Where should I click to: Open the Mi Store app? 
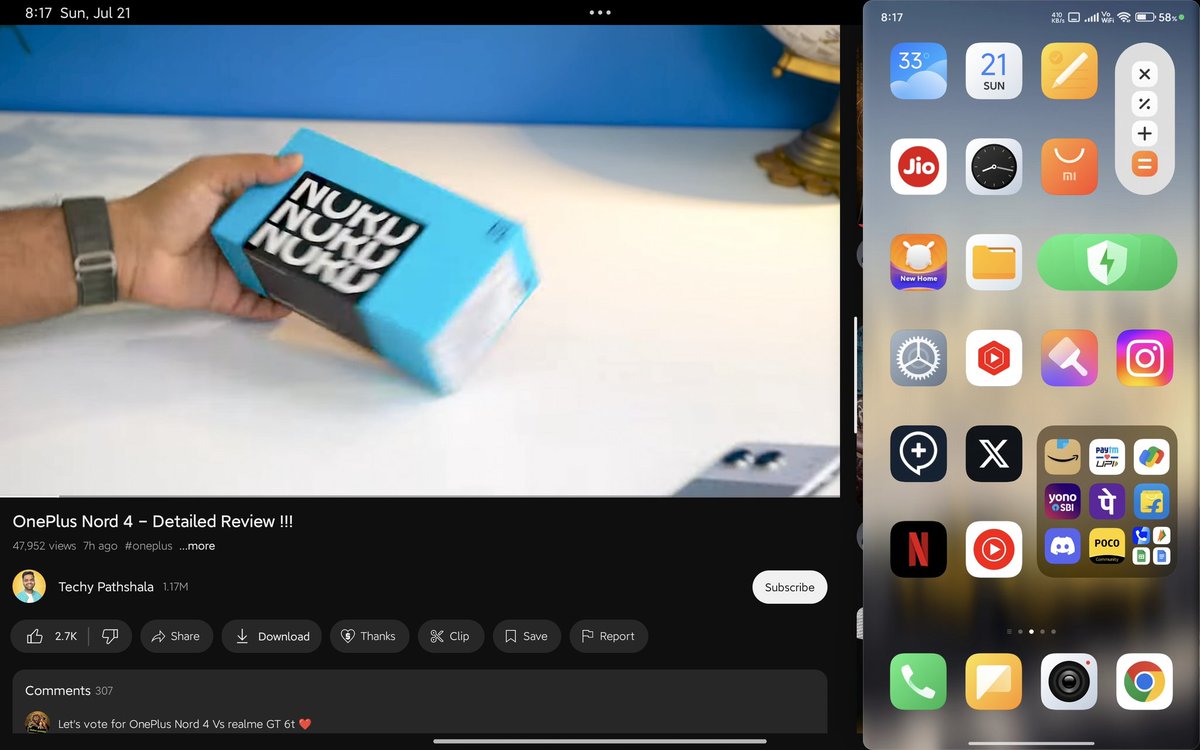point(1069,166)
